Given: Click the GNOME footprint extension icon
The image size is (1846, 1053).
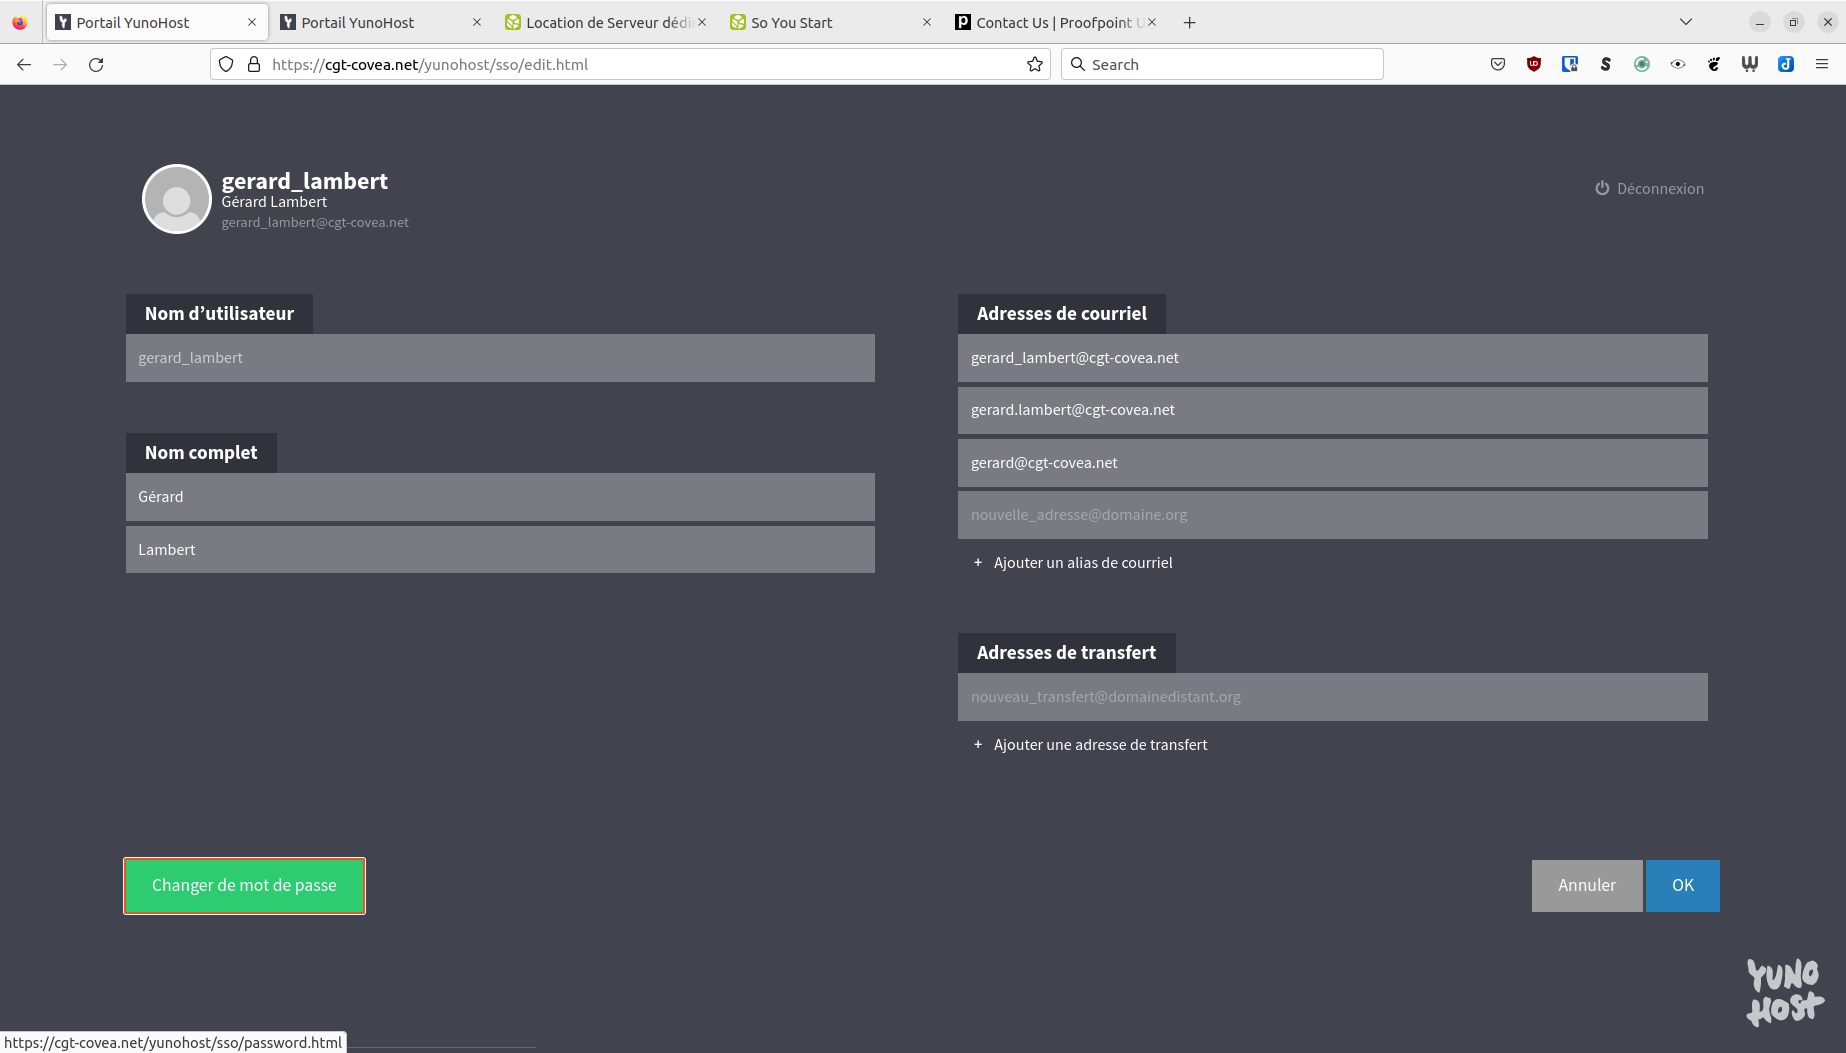Looking at the screenshot, I should (x=1713, y=64).
